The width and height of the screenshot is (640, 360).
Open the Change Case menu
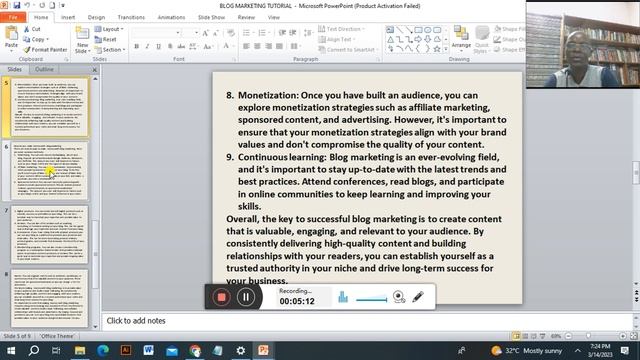coord(208,46)
